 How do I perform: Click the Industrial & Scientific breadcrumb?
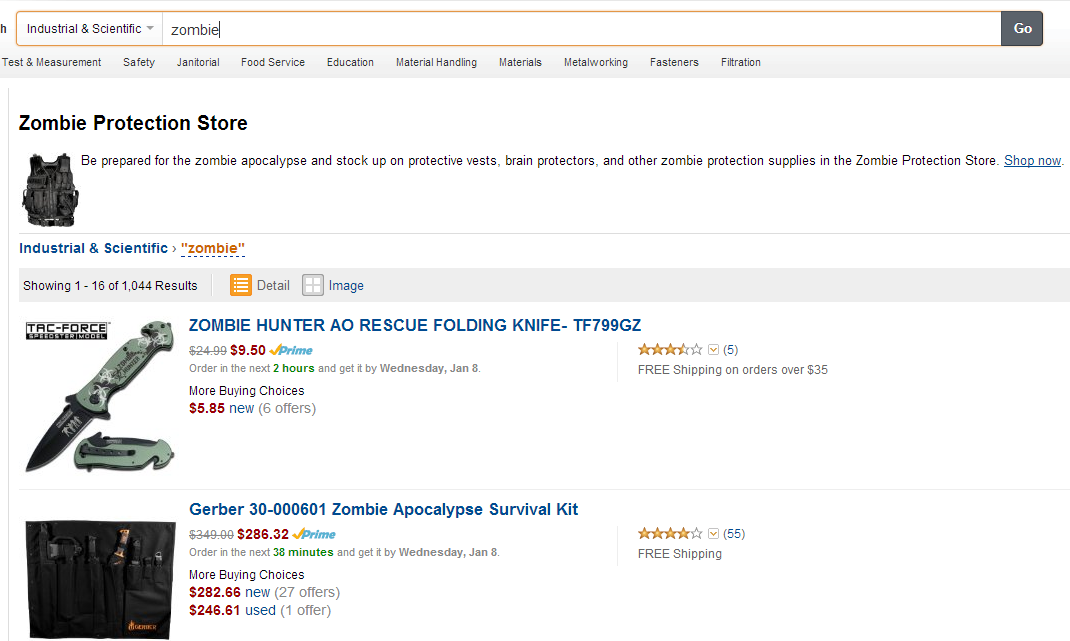93,248
